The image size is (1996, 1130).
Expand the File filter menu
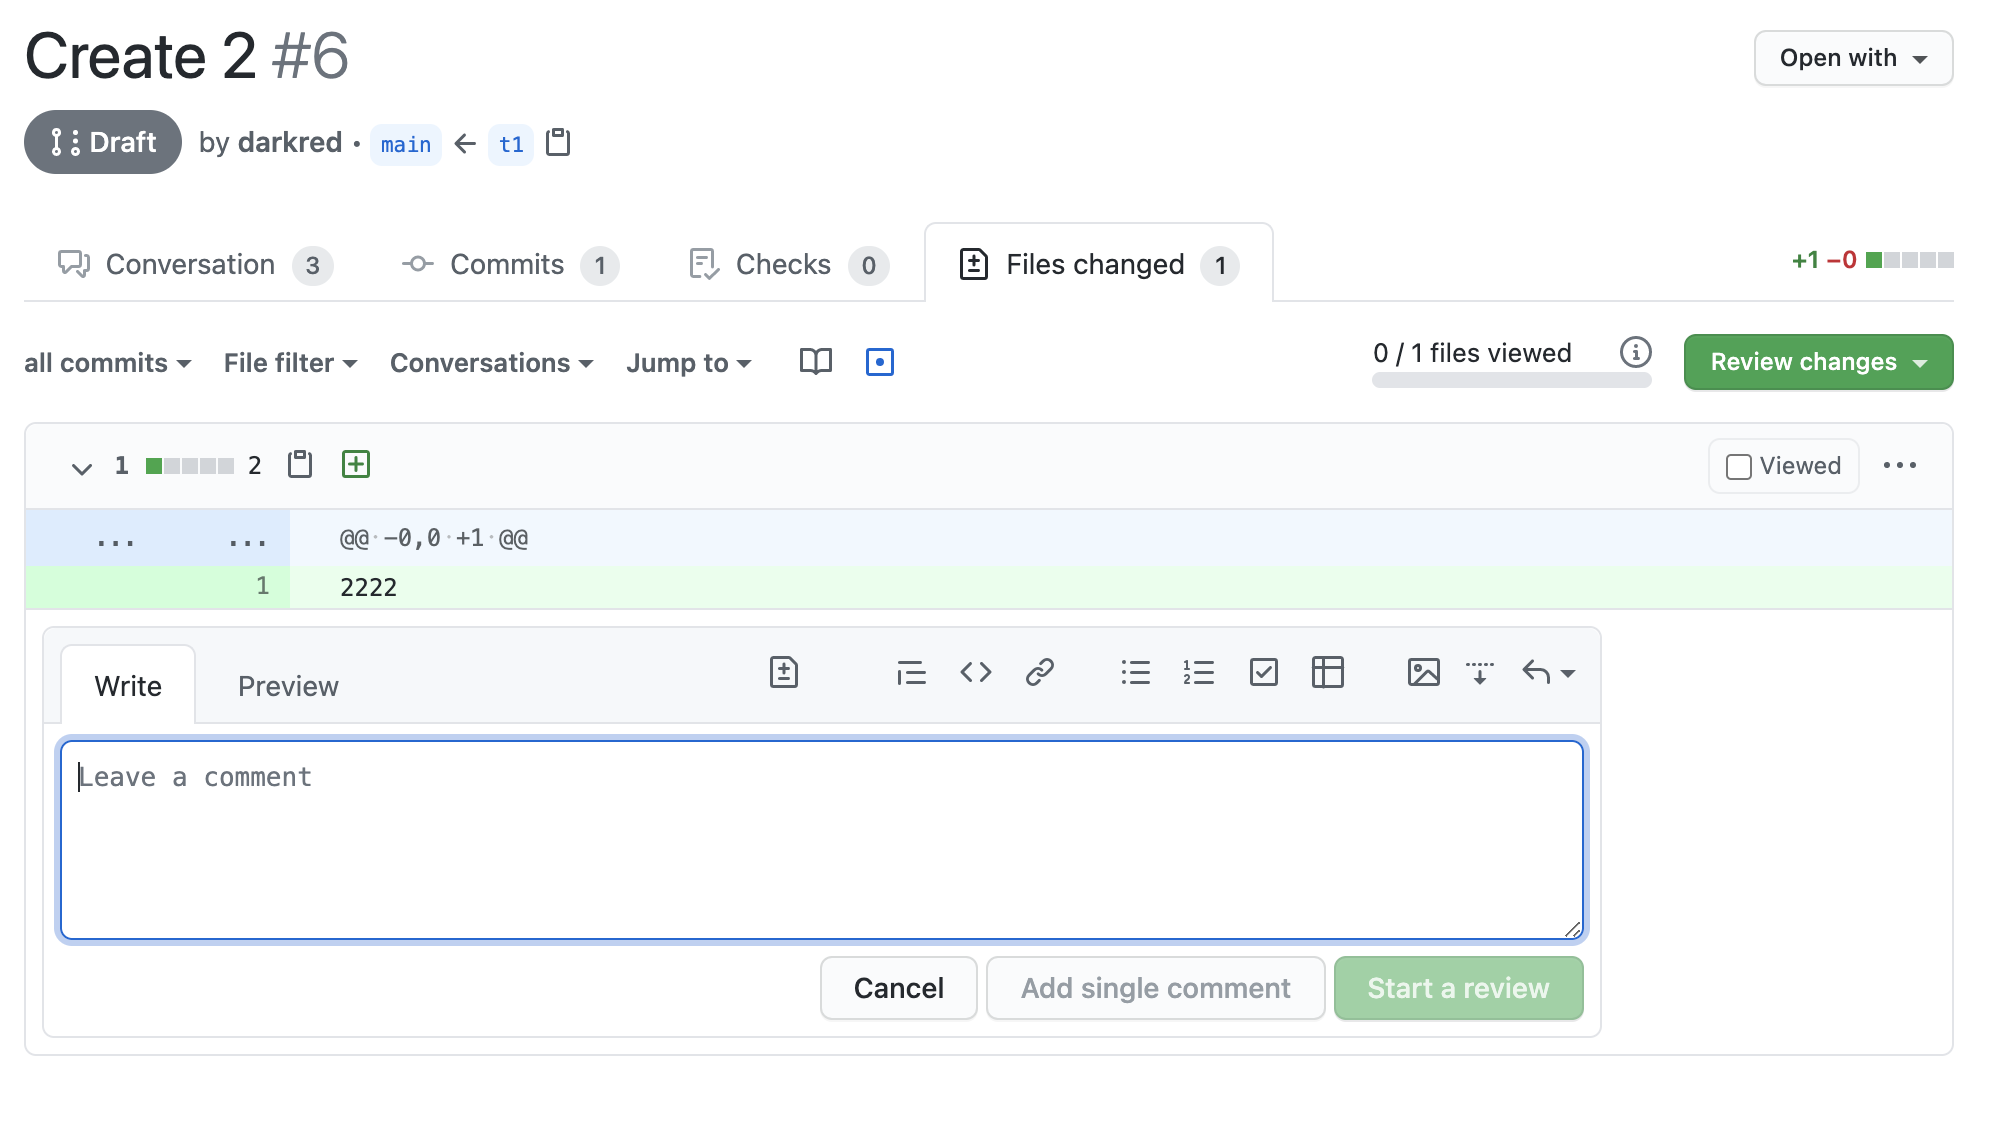coord(290,363)
